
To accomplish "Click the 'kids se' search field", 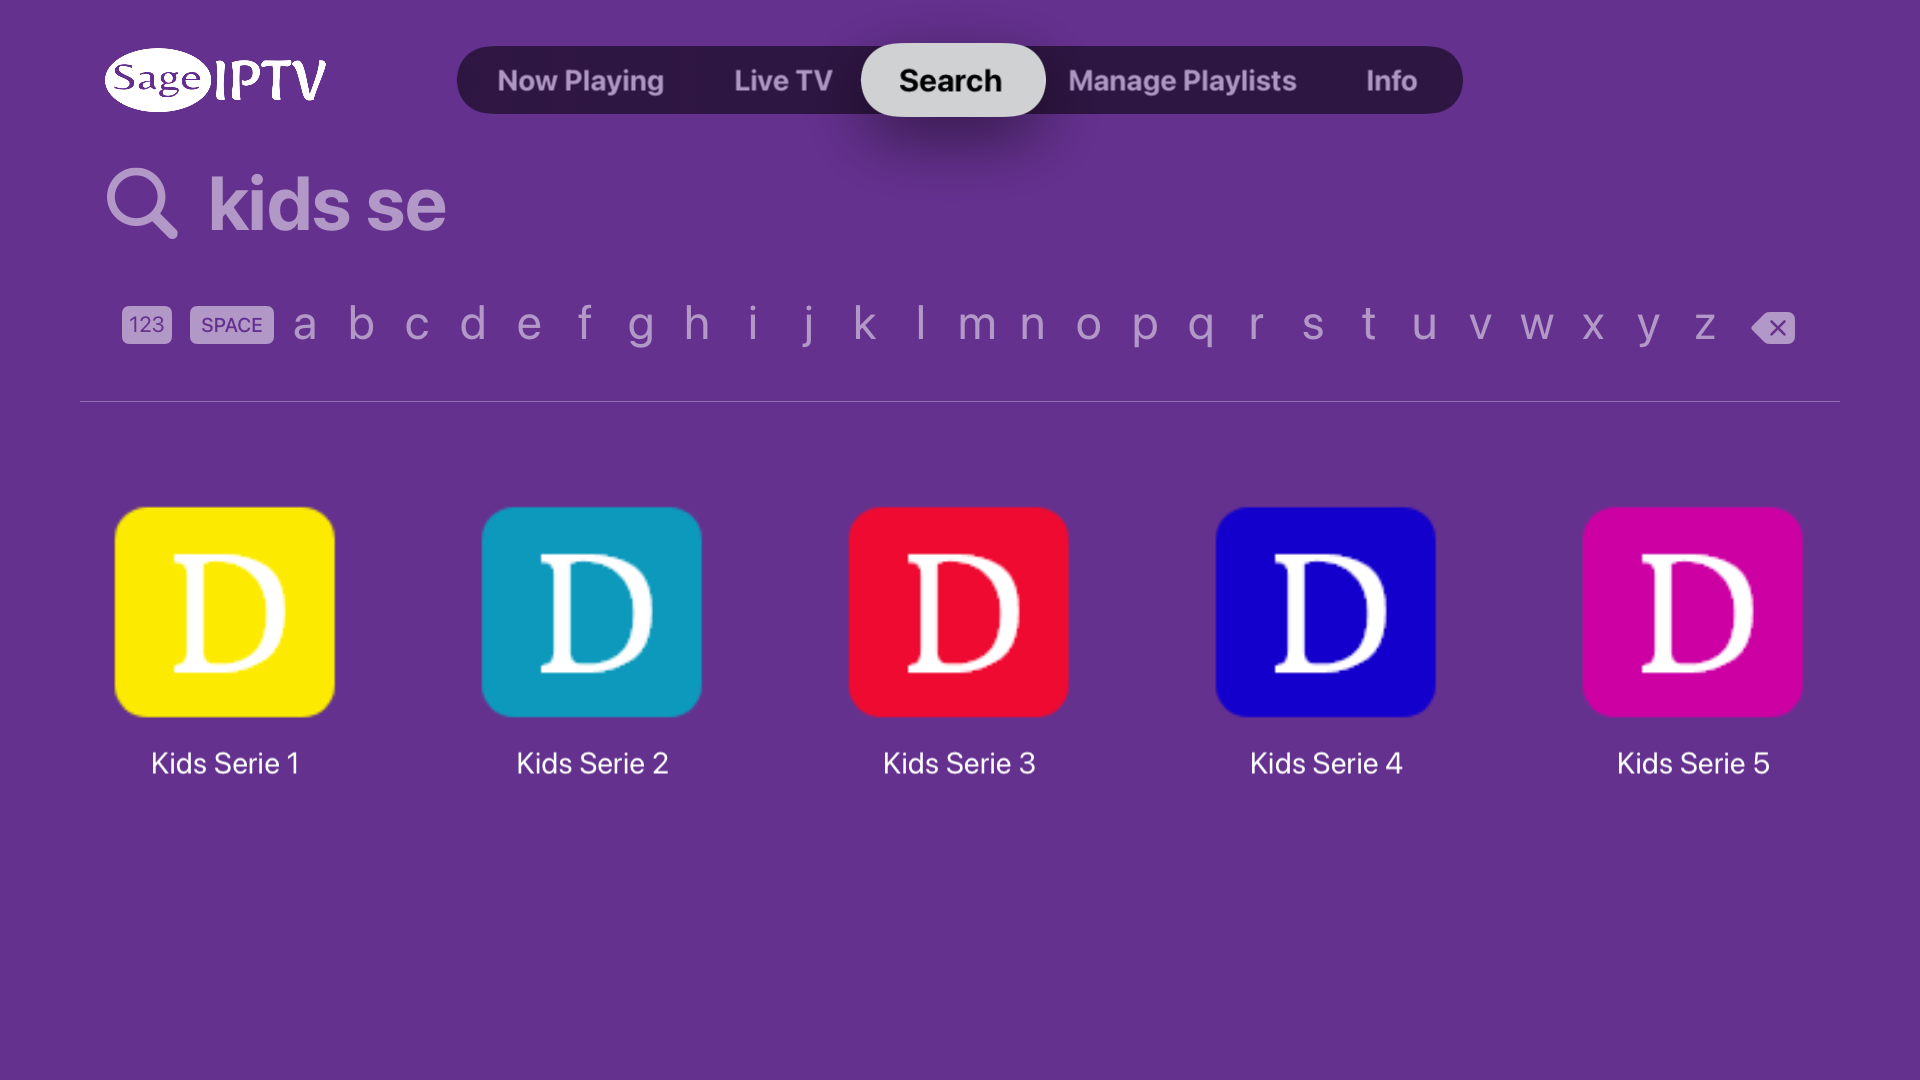I will coord(327,204).
